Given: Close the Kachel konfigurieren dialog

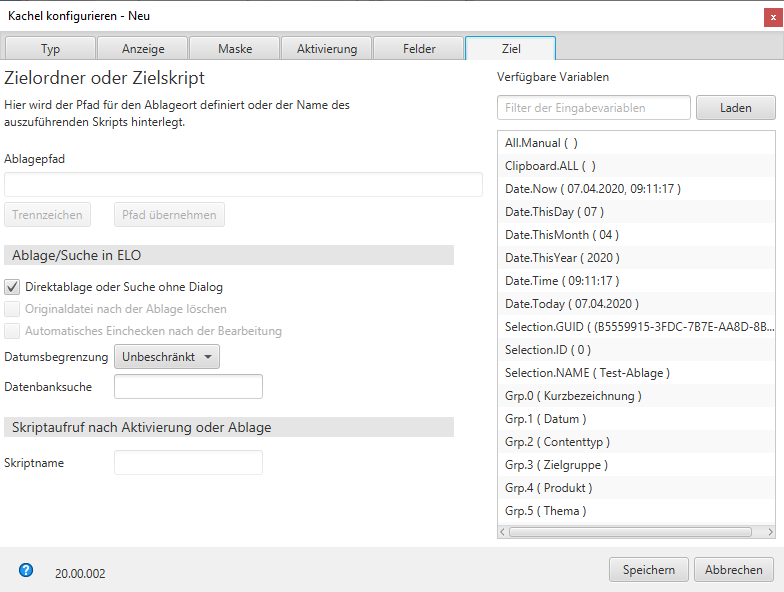Looking at the screenshot, I should (773, 17).
